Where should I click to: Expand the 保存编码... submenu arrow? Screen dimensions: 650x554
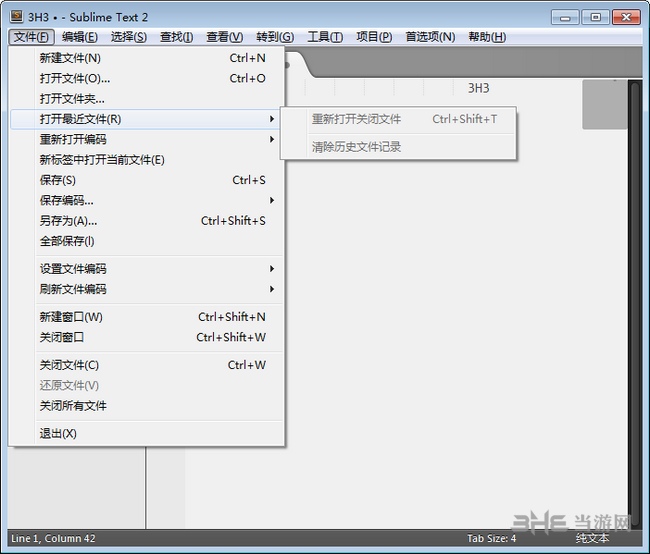point(272,200)
